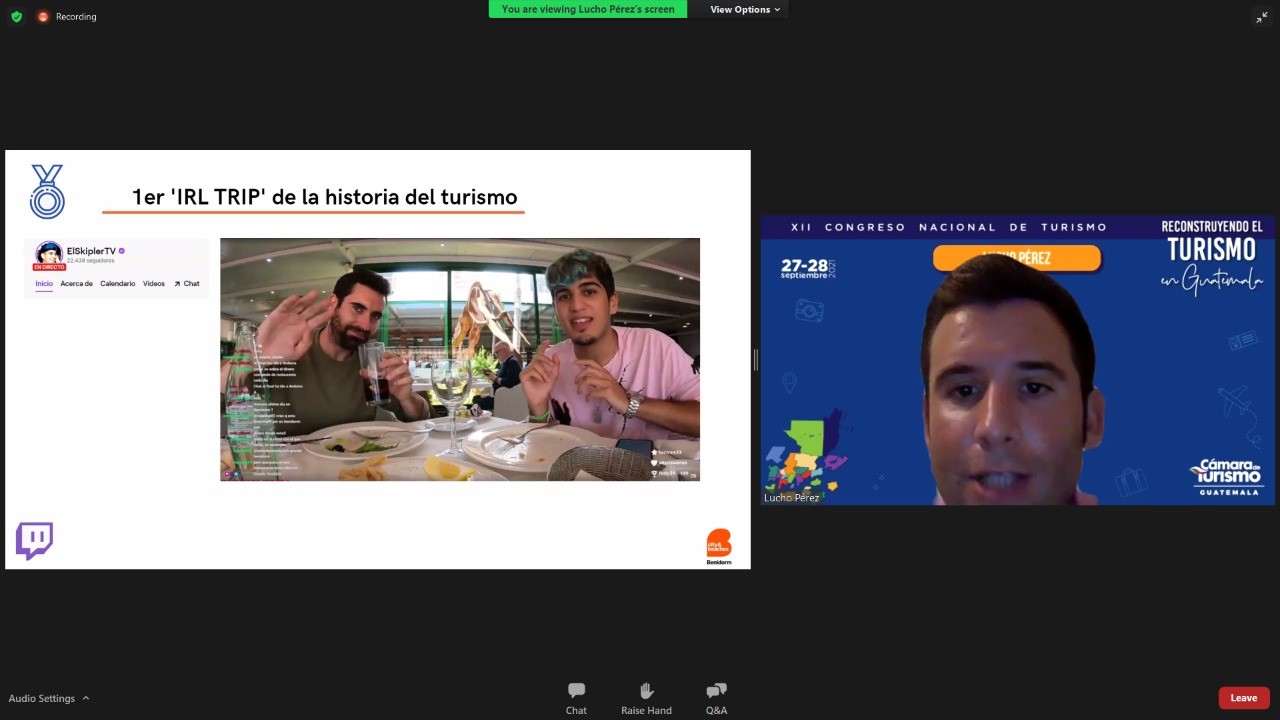The width and height of the screenshot is (1280, 720).
Task: Click the screen sharing notification banner
Action: (x=588, y=9)
